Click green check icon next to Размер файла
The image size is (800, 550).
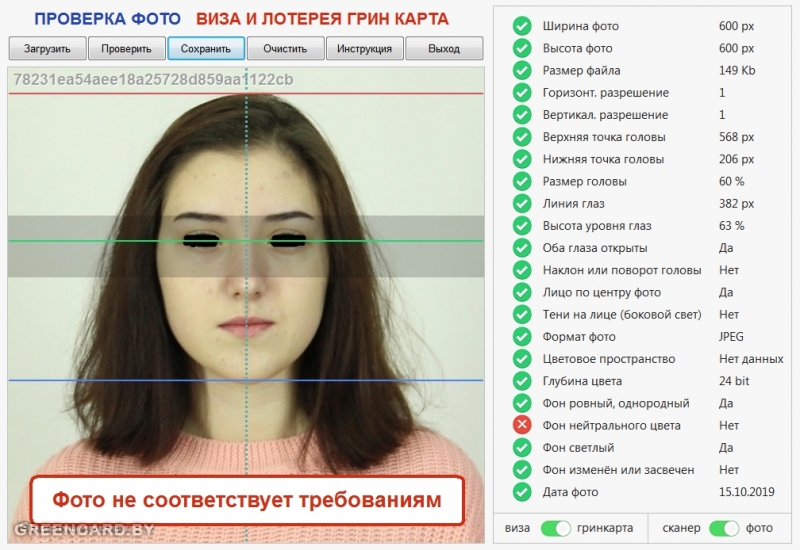[x=522, y=70]
